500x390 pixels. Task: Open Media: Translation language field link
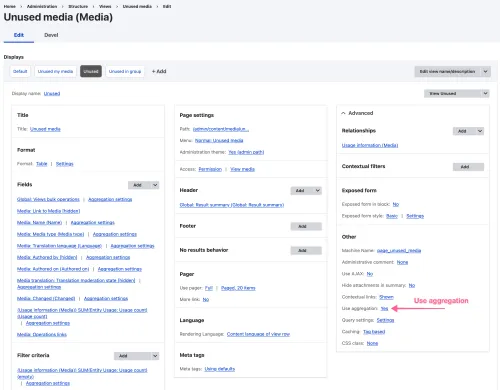pos(59,246)
